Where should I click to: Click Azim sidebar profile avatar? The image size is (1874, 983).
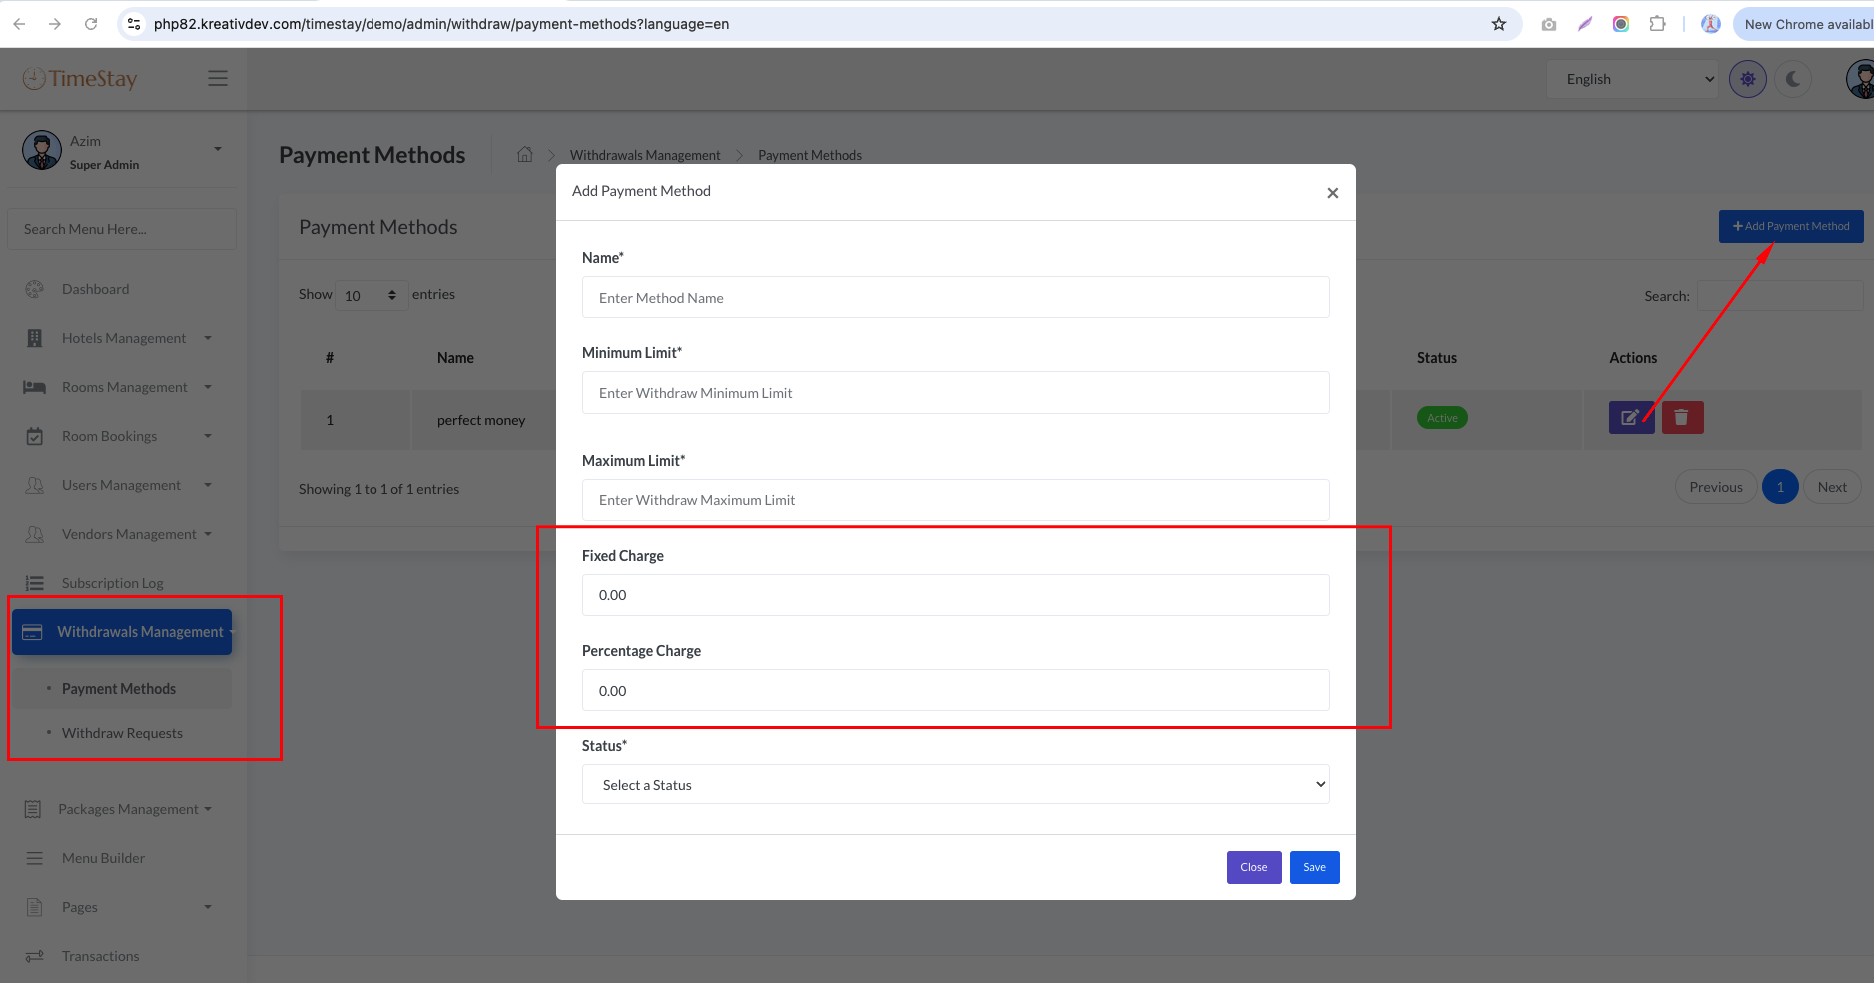pyautogui.click(x=42, y=150)
